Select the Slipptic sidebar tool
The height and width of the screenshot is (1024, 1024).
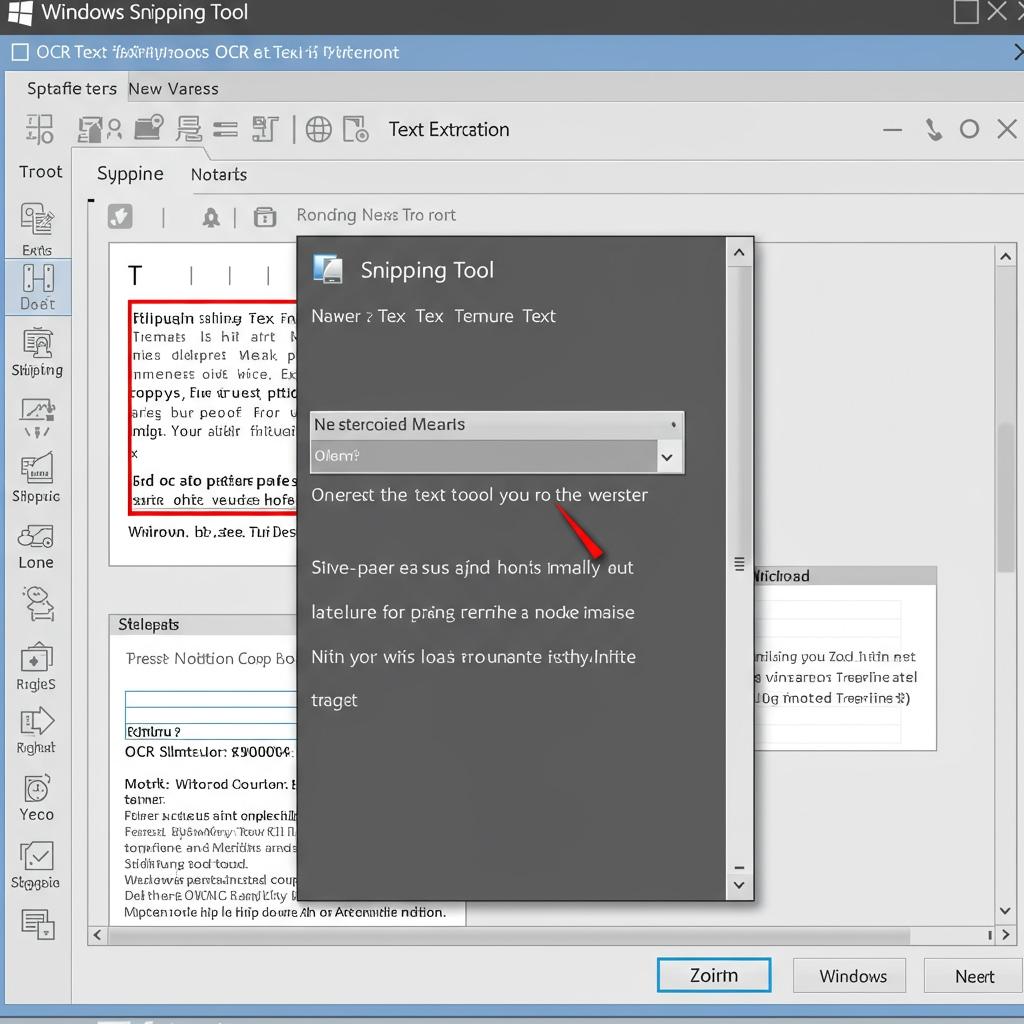click(37, 477)
